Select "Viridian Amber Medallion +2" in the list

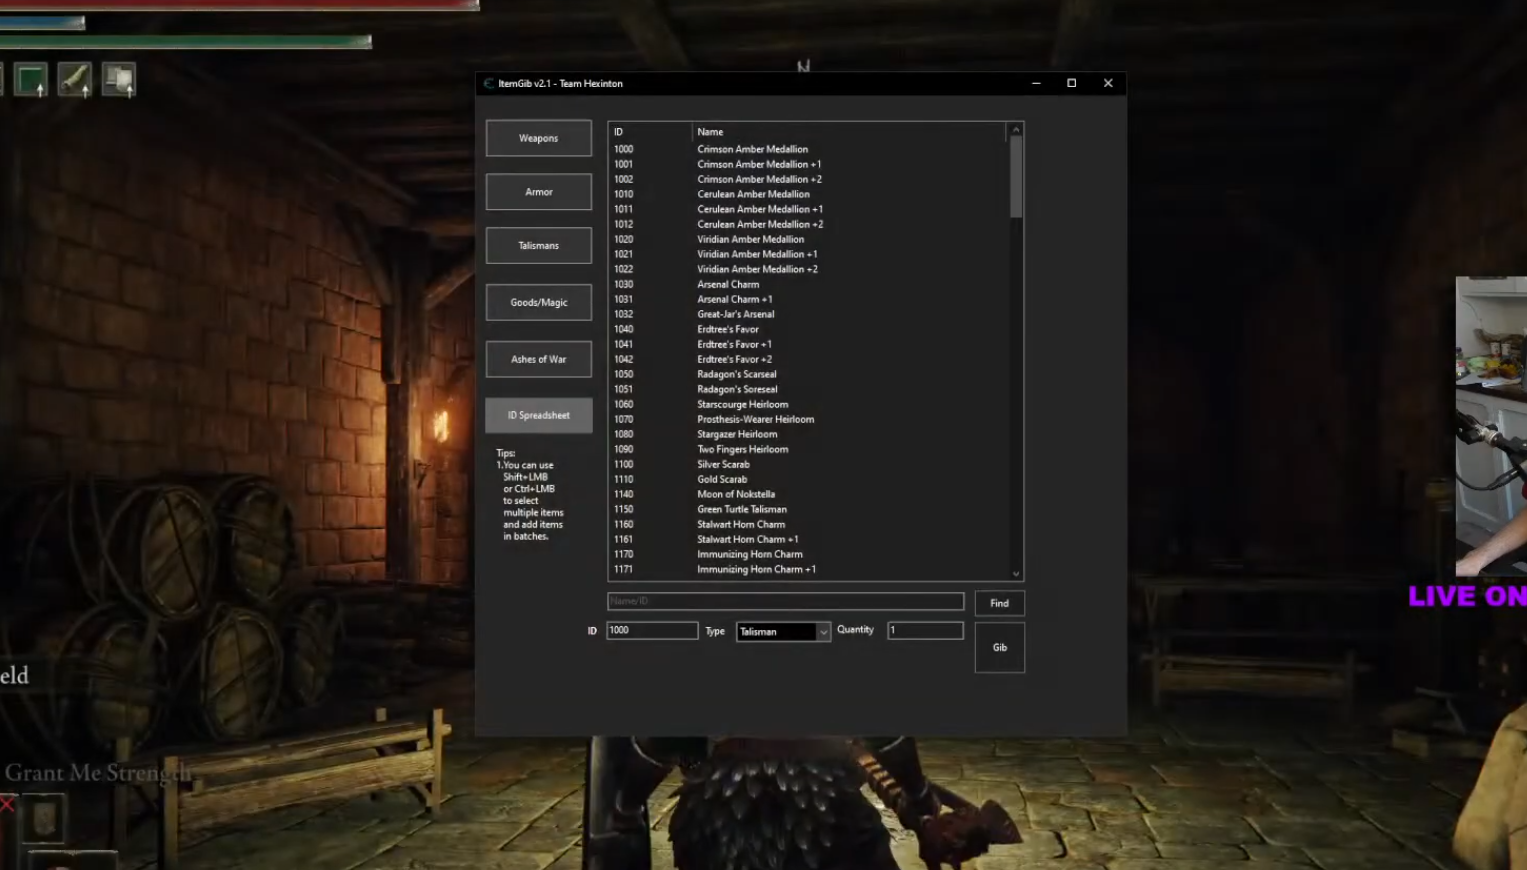(808, 269)
